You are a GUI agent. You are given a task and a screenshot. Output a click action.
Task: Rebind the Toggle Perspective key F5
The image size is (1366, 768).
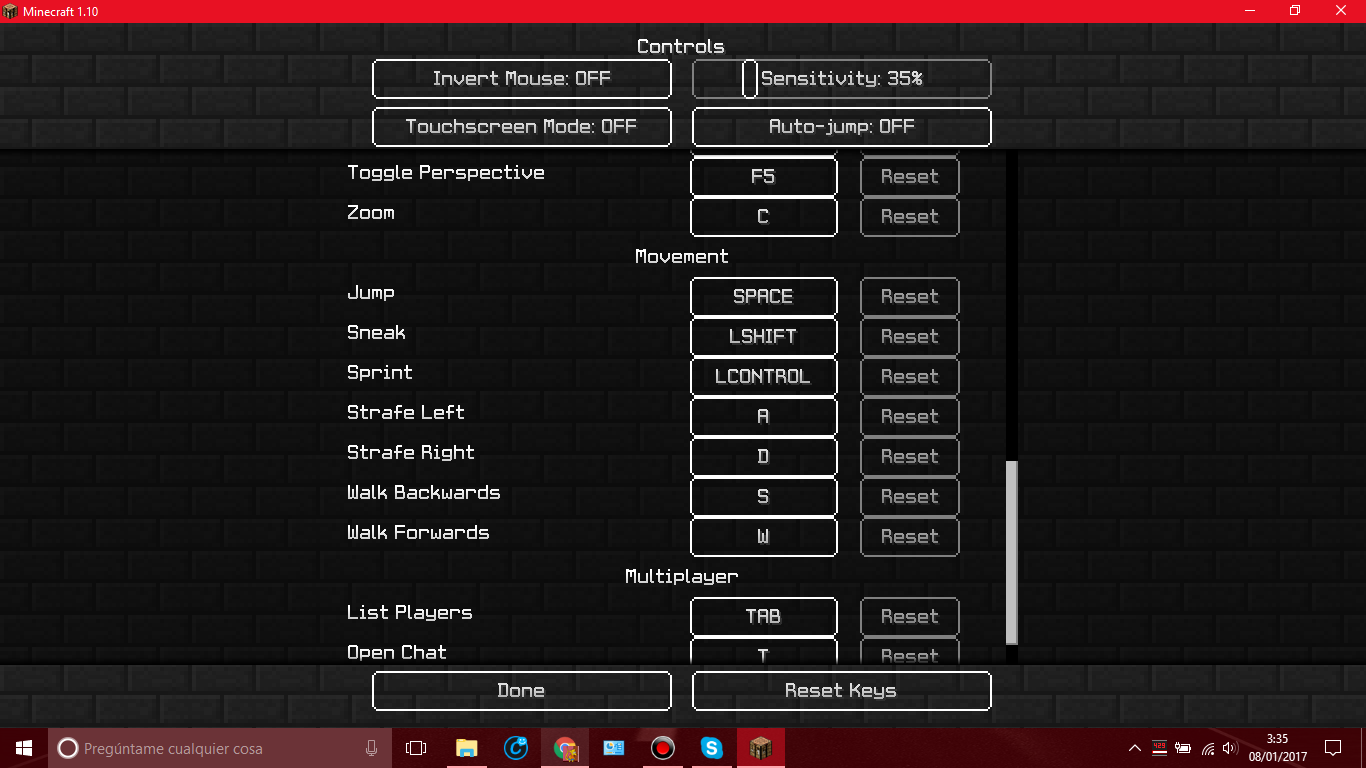click(763, 177)
